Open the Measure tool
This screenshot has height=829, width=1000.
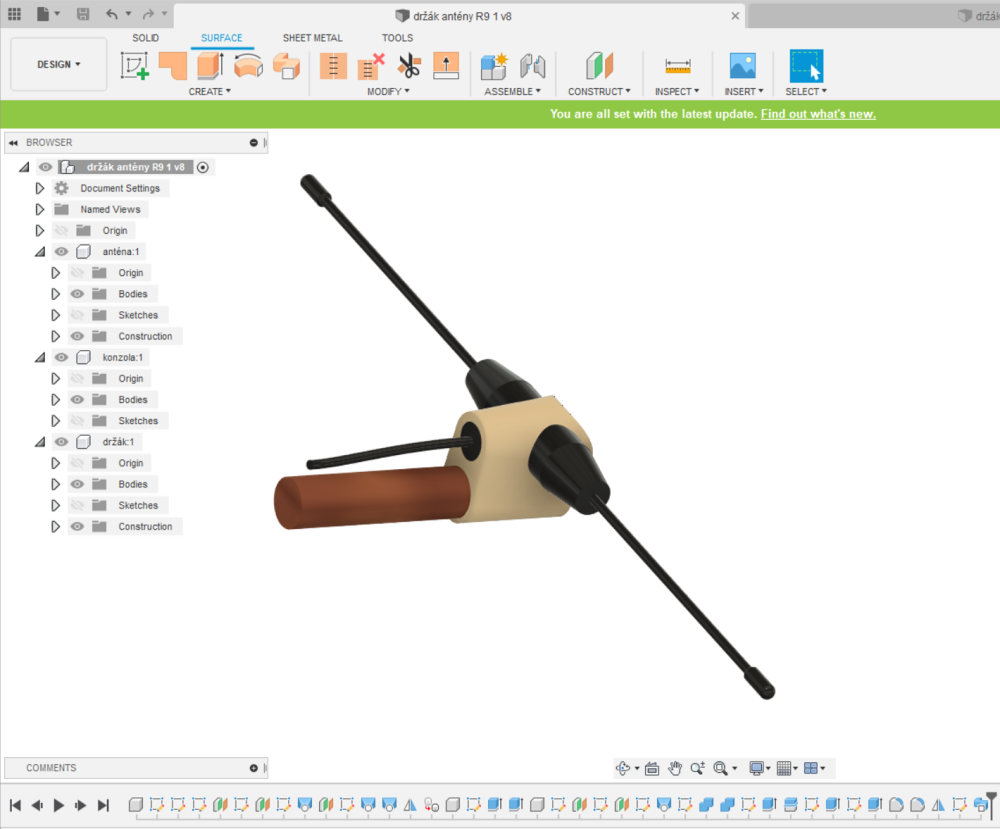(678, 66)
